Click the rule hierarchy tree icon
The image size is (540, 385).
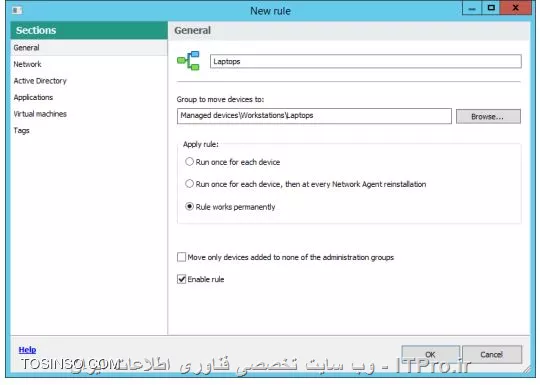coord(188,61)
